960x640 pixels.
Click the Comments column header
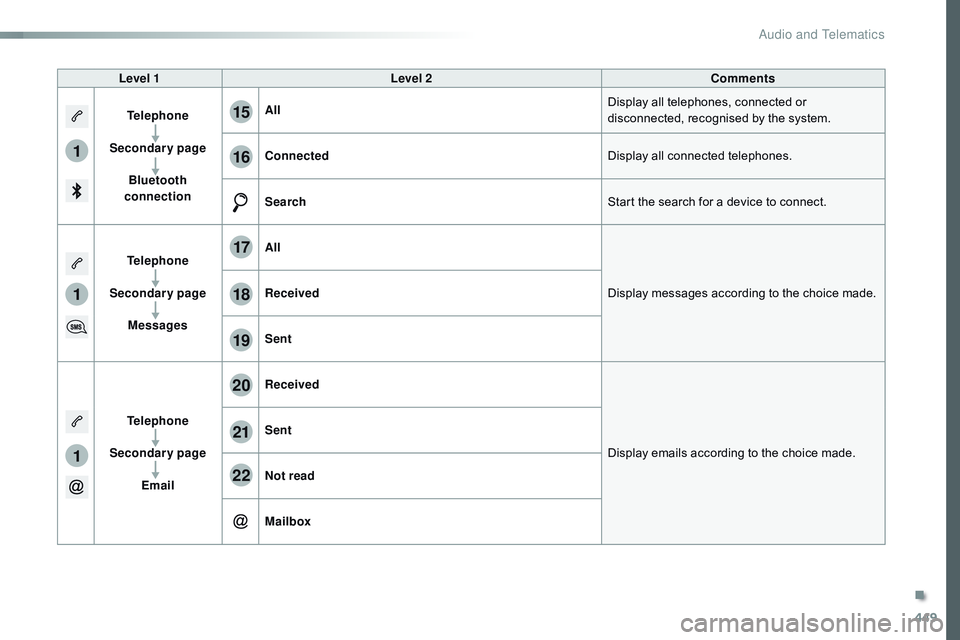742,78
